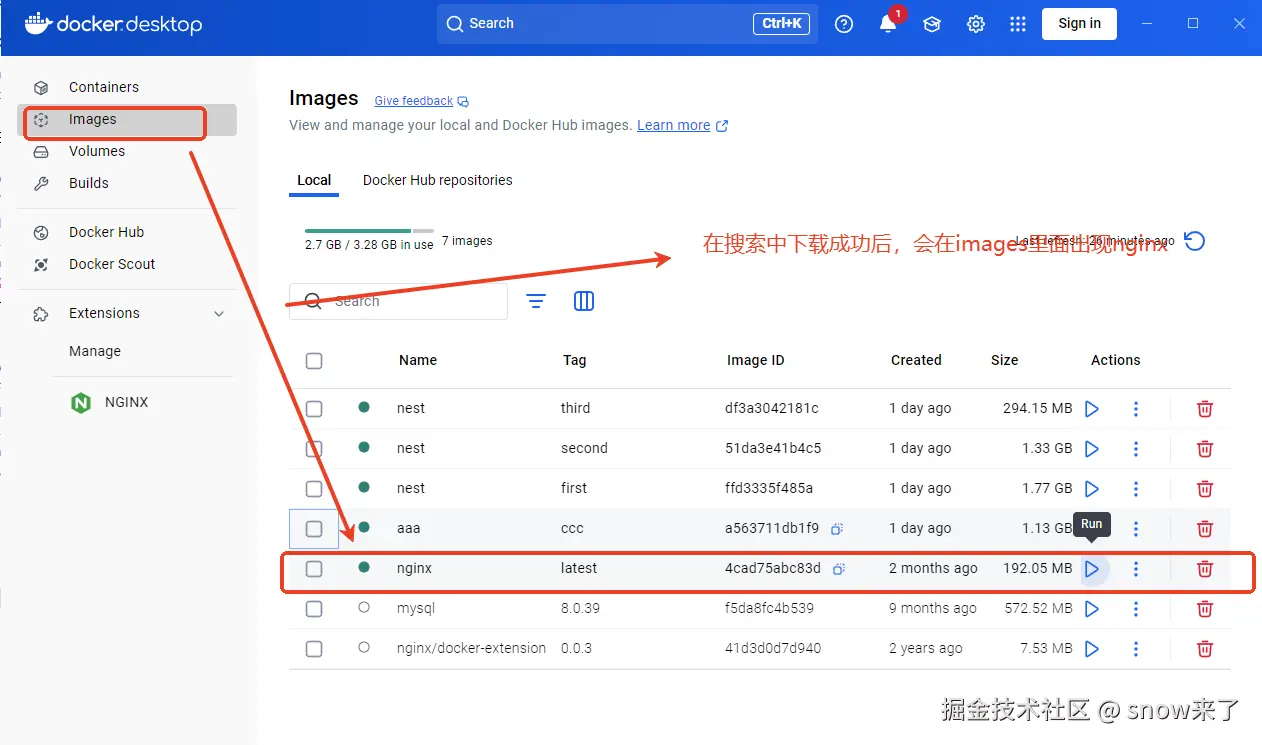Open Volumes in the sidebar
This screenshot has width=1262, height=745.
(127, 151)
